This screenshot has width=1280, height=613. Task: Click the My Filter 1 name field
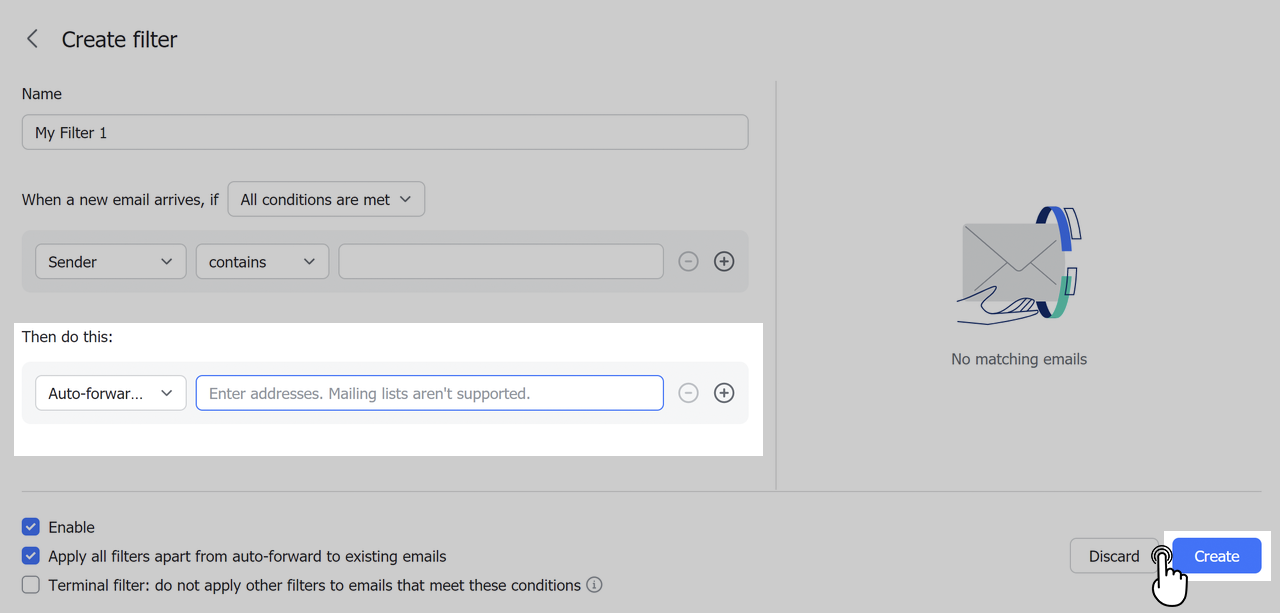pos(385,131)
